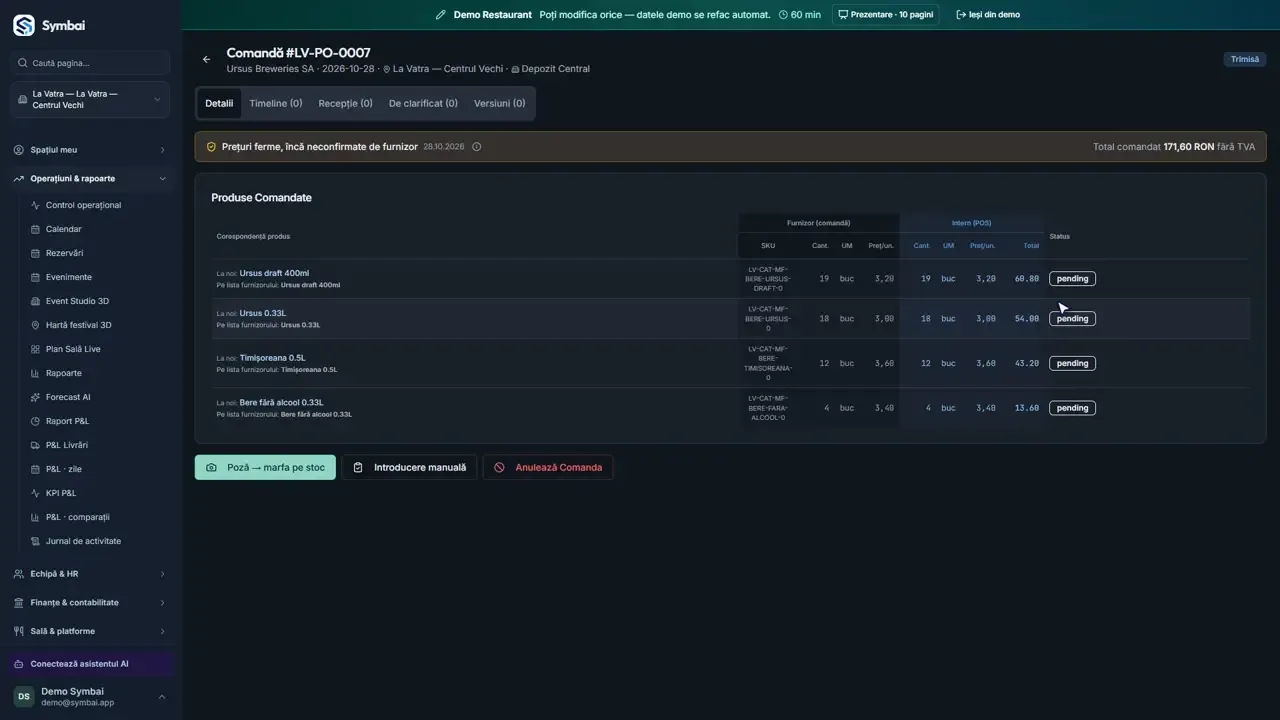
Task: Click Anulează Comanda button
Action: click(x=548, y=467)
